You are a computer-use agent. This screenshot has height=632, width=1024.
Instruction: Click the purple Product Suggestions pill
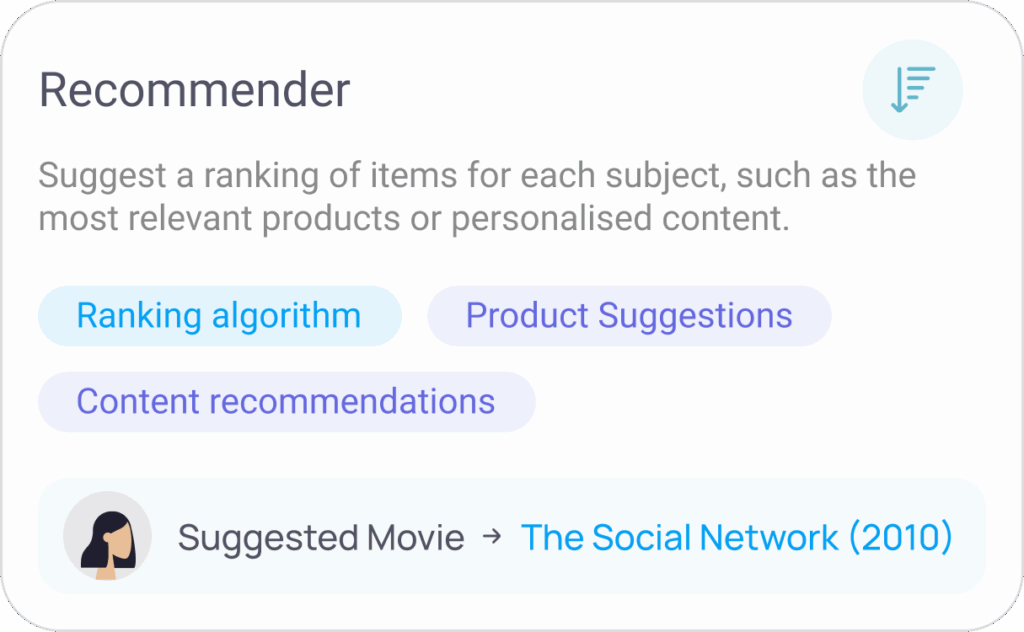point(629,316)
